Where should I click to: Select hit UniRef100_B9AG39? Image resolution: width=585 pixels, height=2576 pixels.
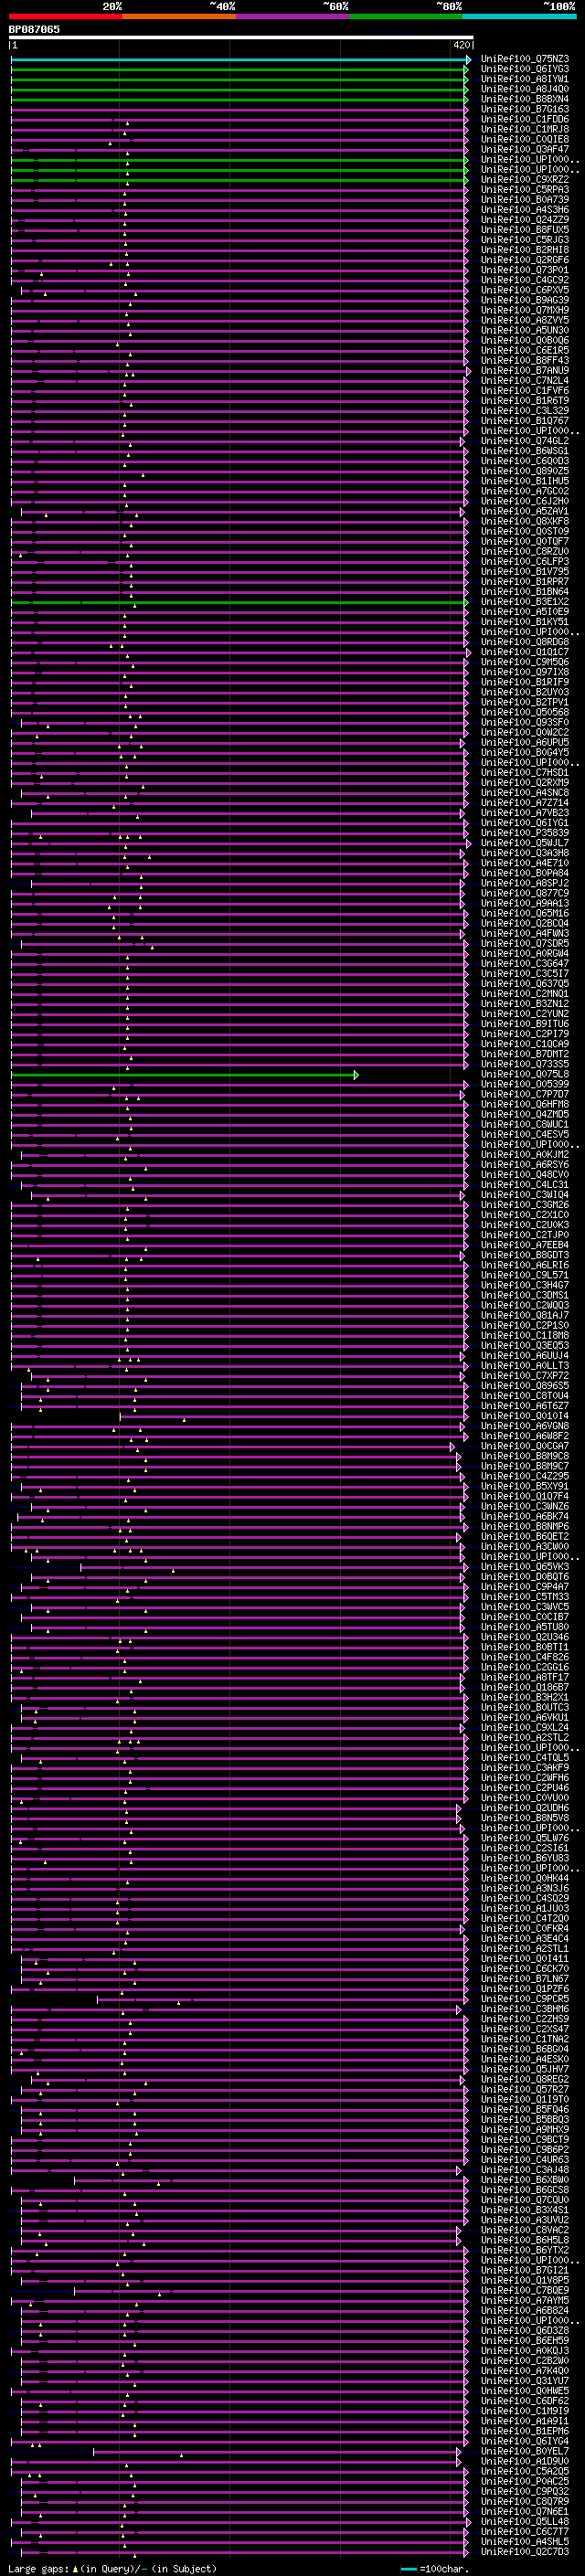pos(525,300)
